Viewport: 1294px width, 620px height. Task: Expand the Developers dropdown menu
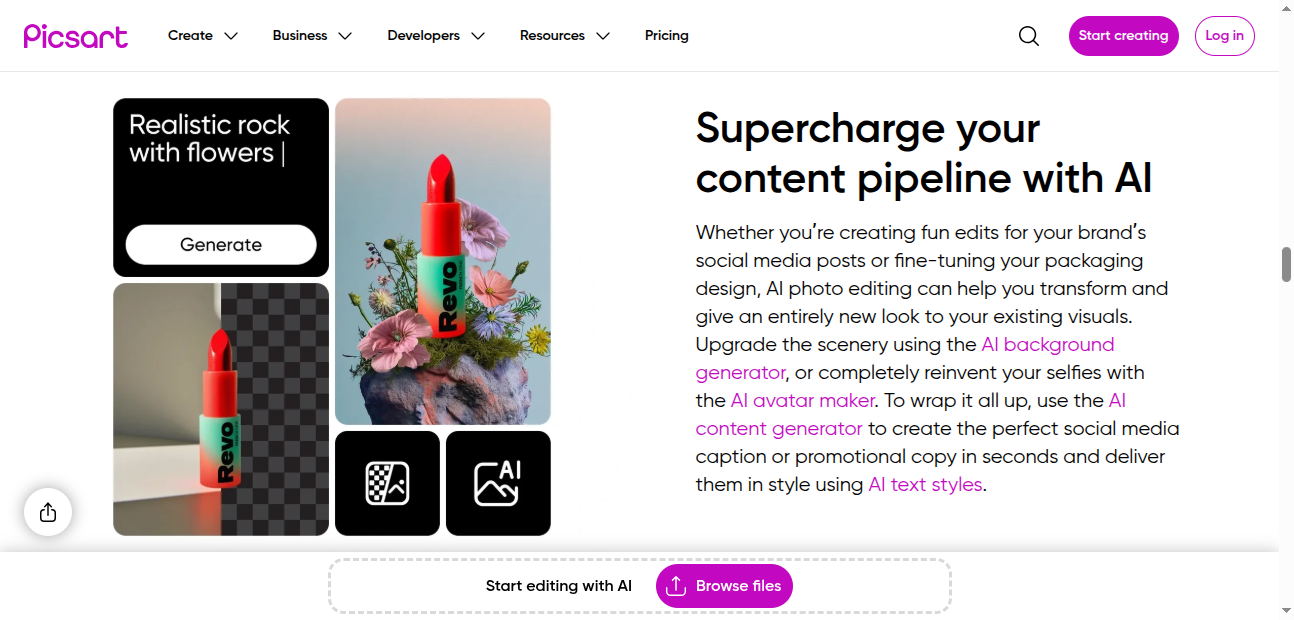pos(436,36)
